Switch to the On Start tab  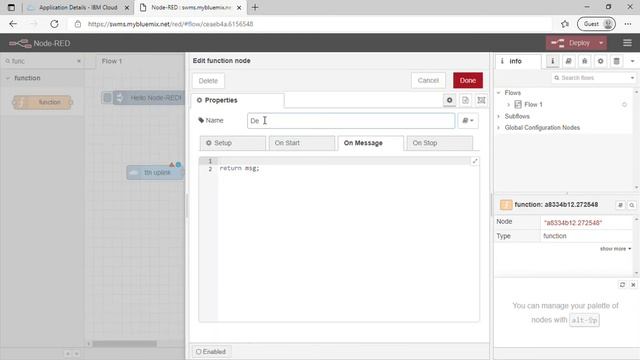[x=302, y=143]
